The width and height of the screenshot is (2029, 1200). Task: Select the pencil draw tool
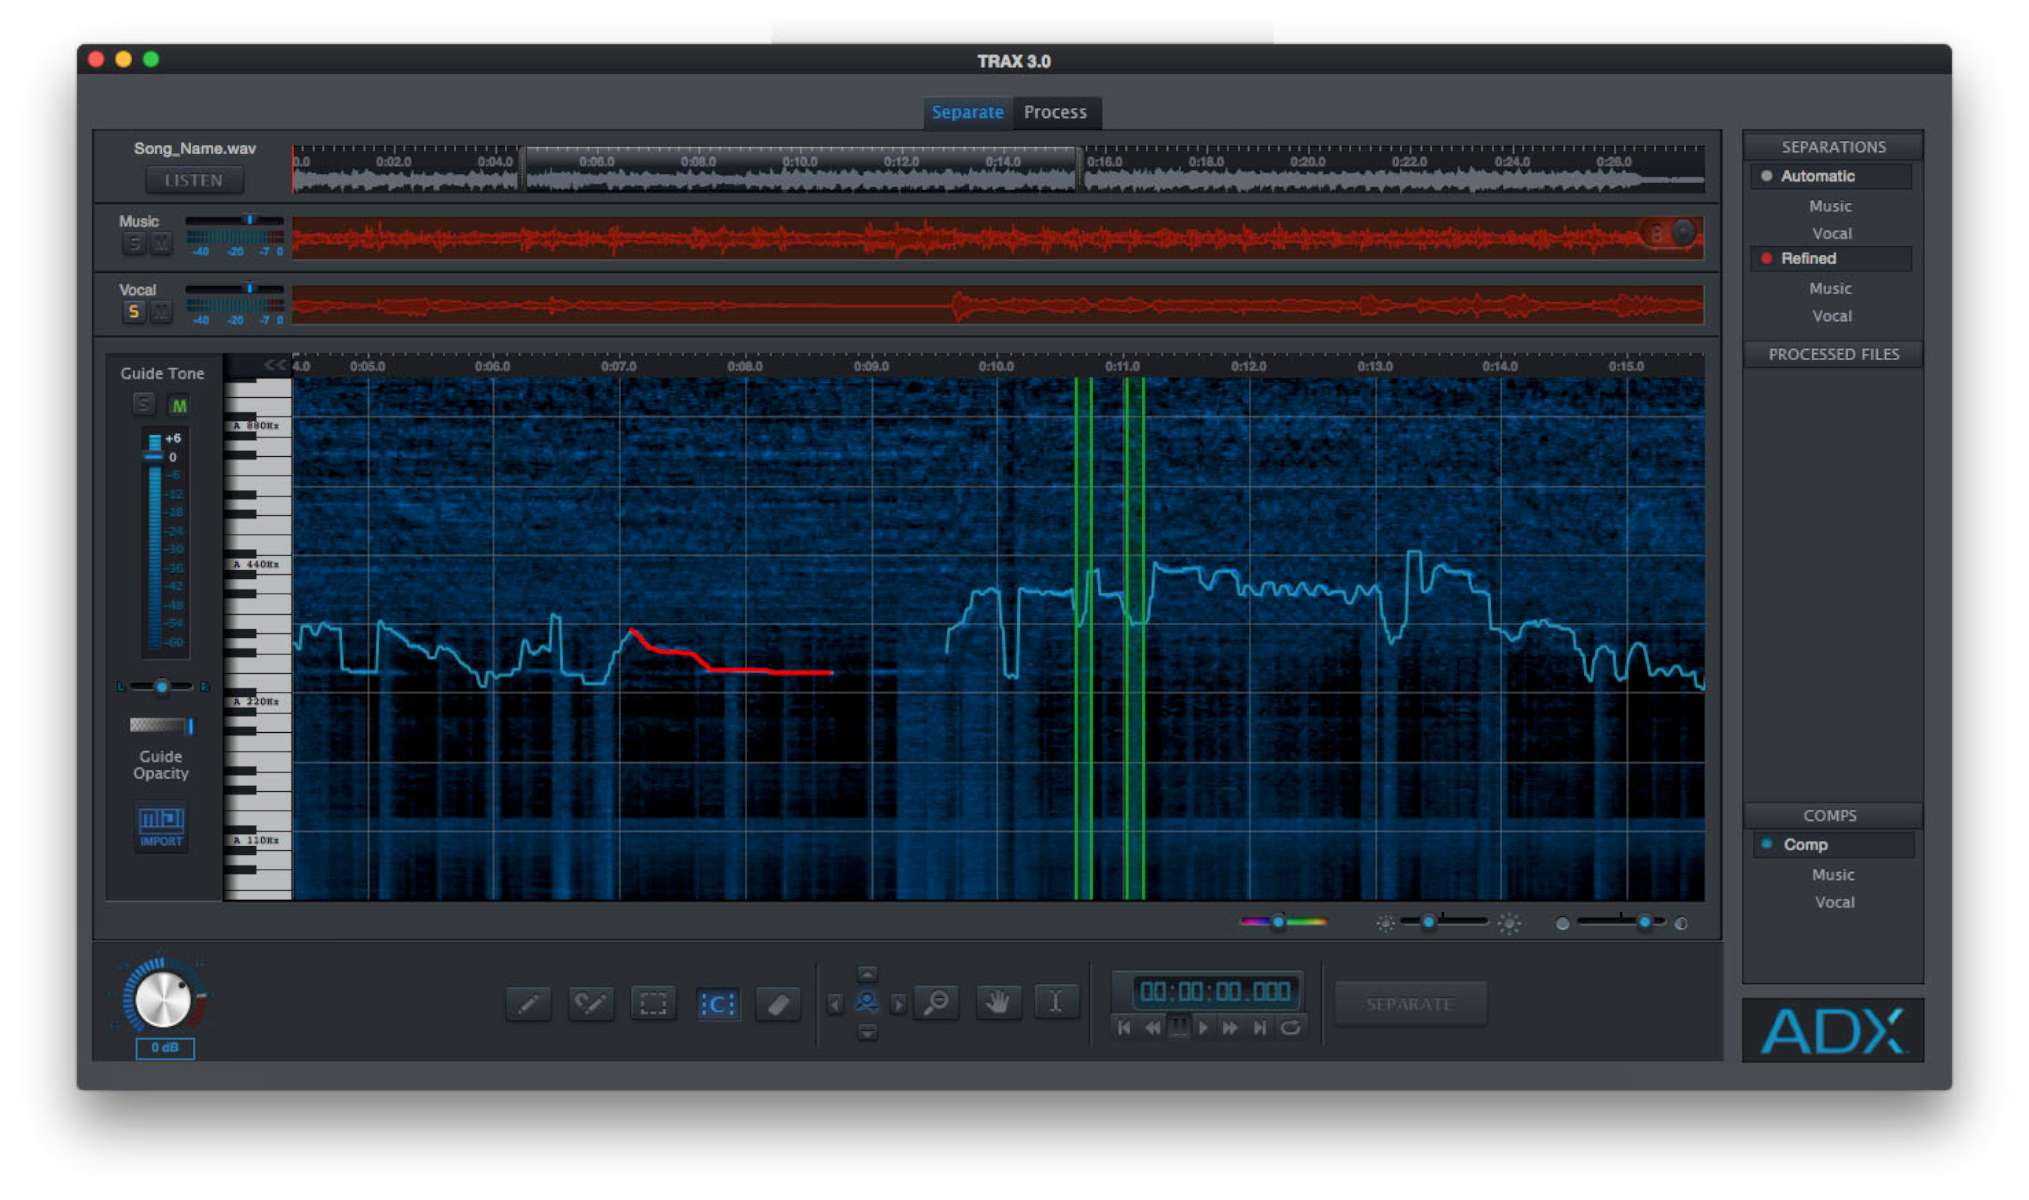click(528, 1003)
